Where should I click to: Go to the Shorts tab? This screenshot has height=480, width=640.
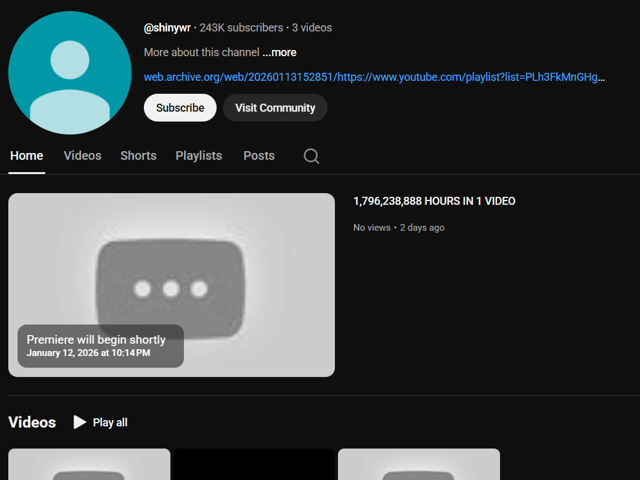tap(138, 156)
